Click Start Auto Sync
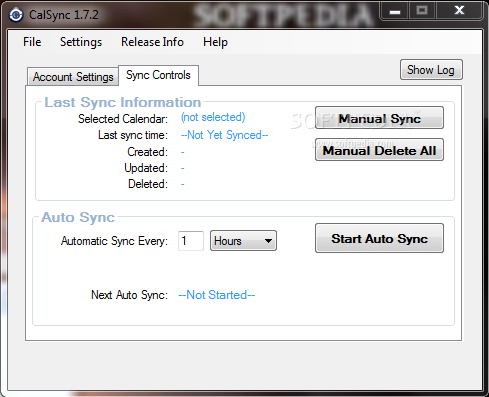 tap(379, 238)
